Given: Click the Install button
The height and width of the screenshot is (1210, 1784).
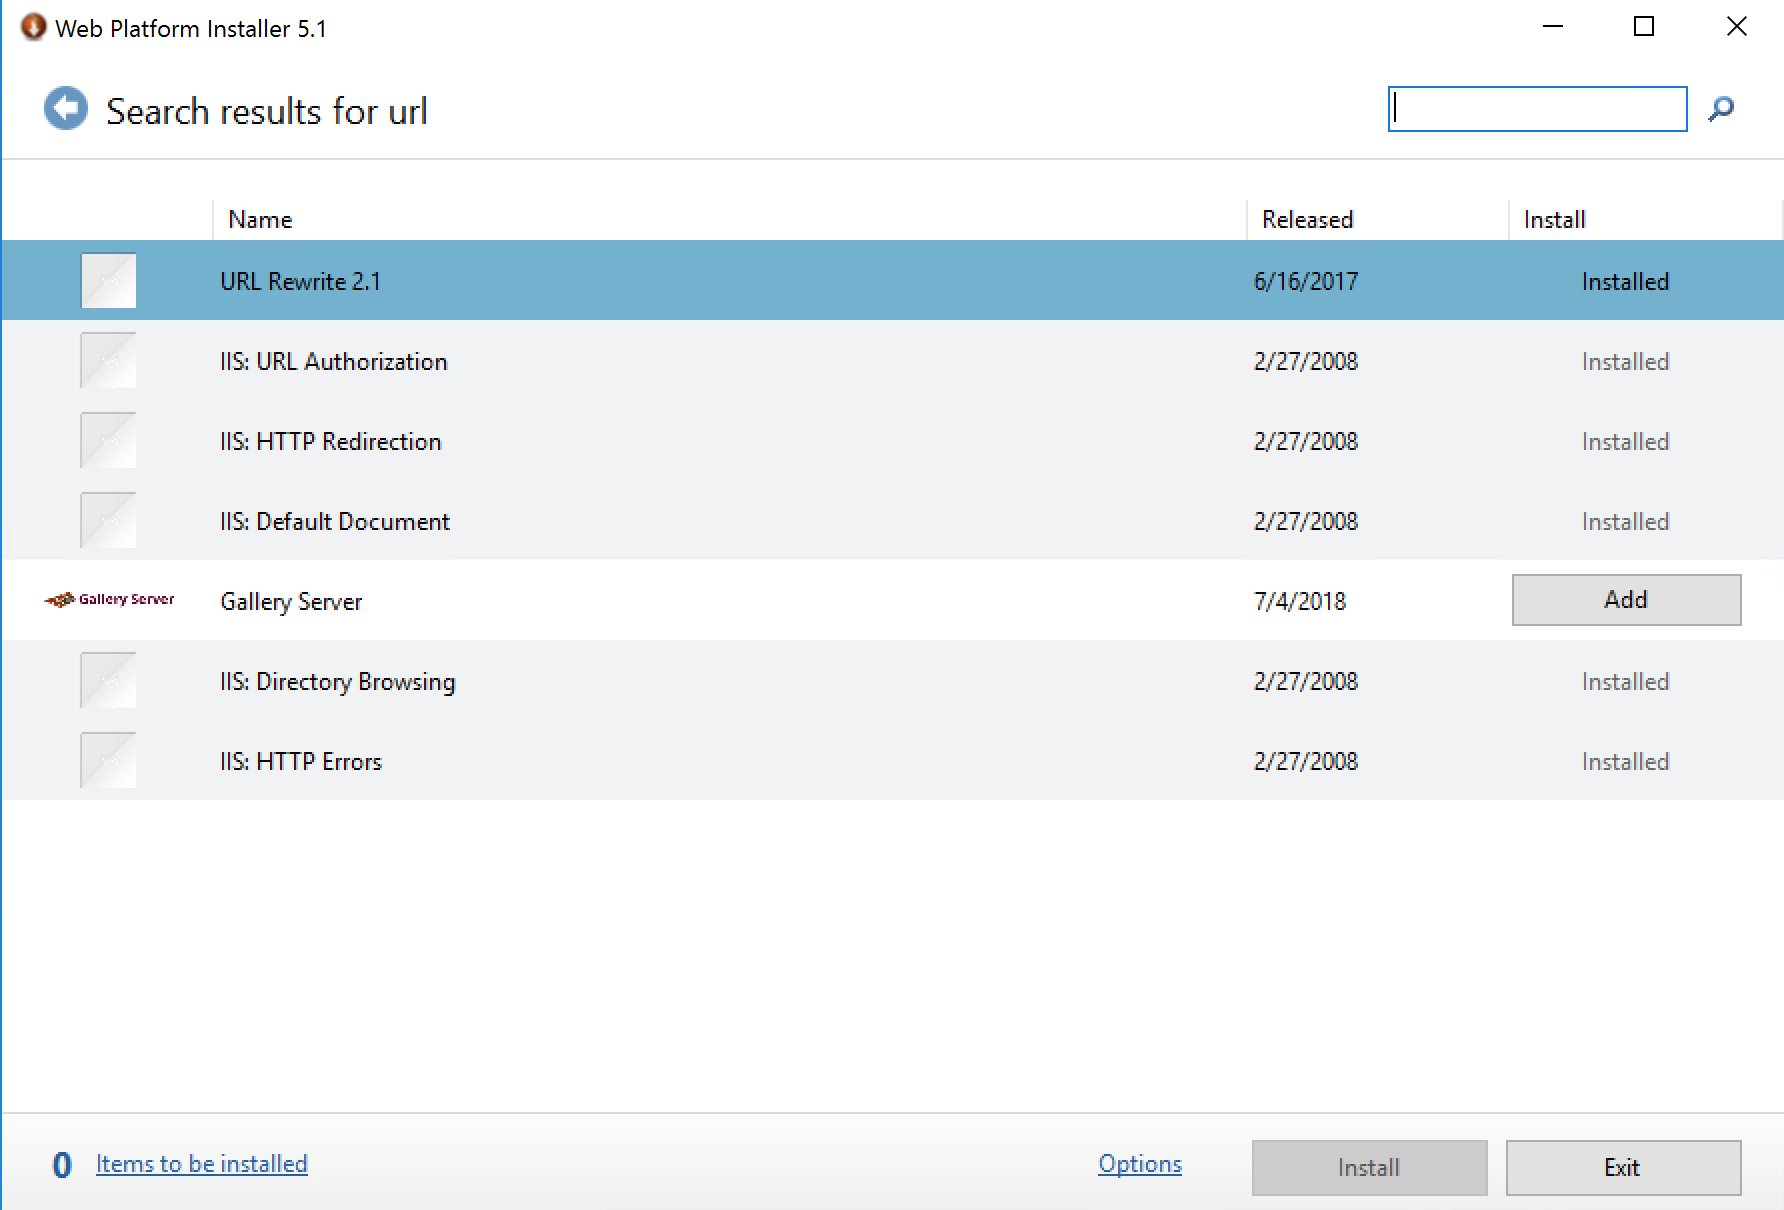Looking at the screenshot, I should [1369, 1167].
